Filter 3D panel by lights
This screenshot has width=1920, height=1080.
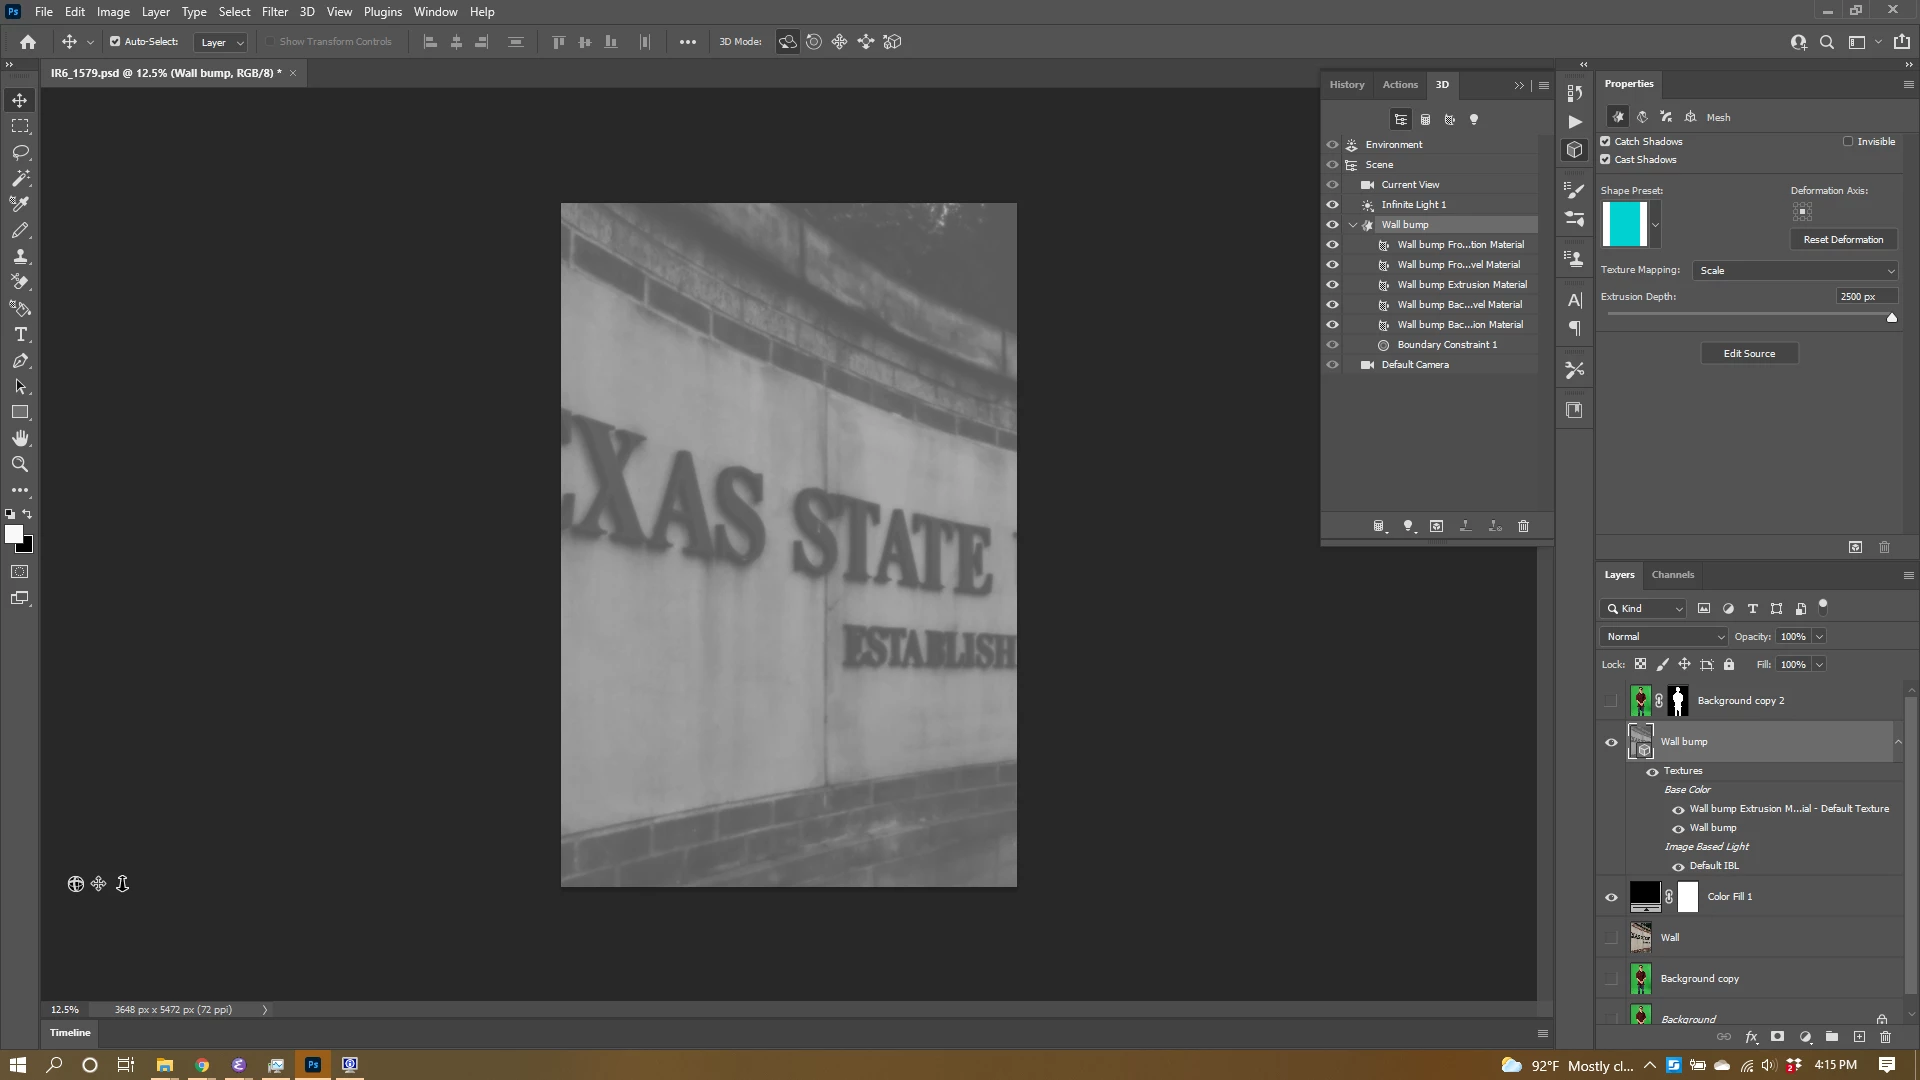[x=1473, y=120]
